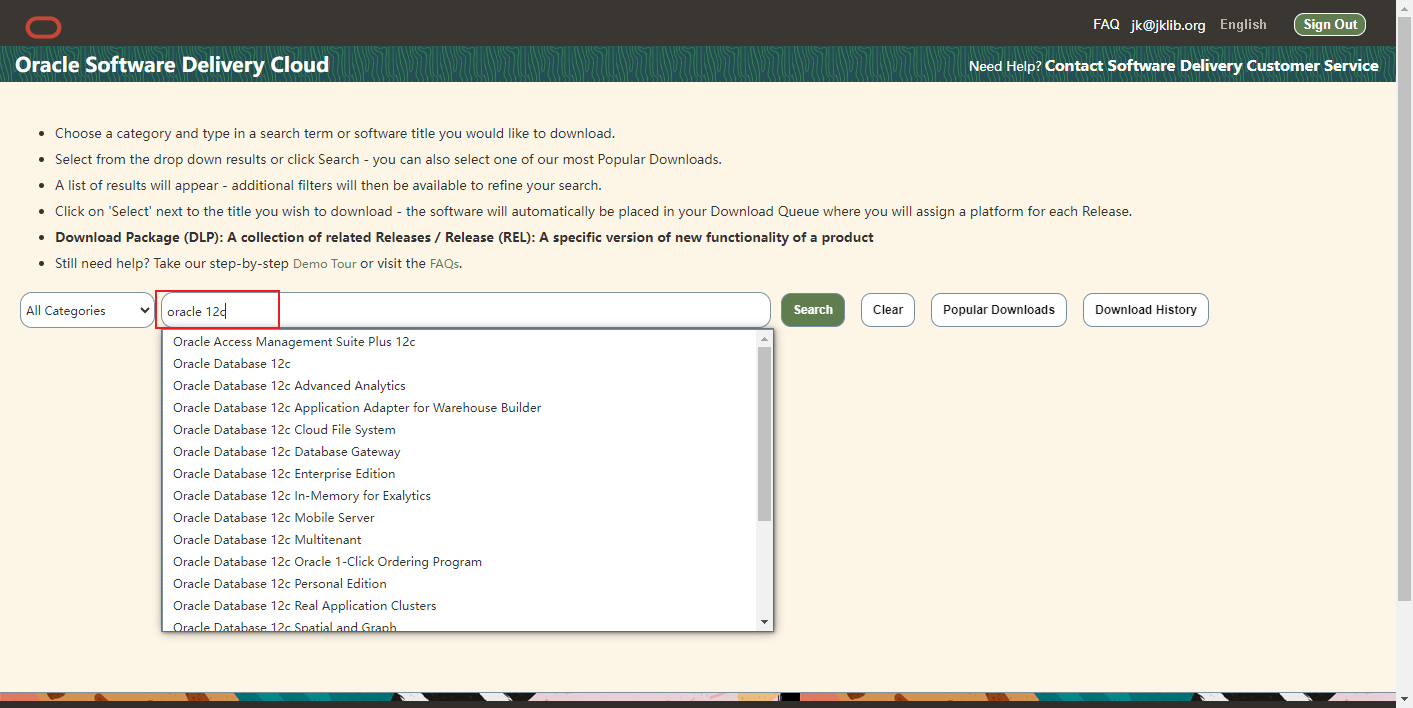Open the Demo Tour link
The height and width of the screenshot is (708, 1413).
(x=324, y=264)
